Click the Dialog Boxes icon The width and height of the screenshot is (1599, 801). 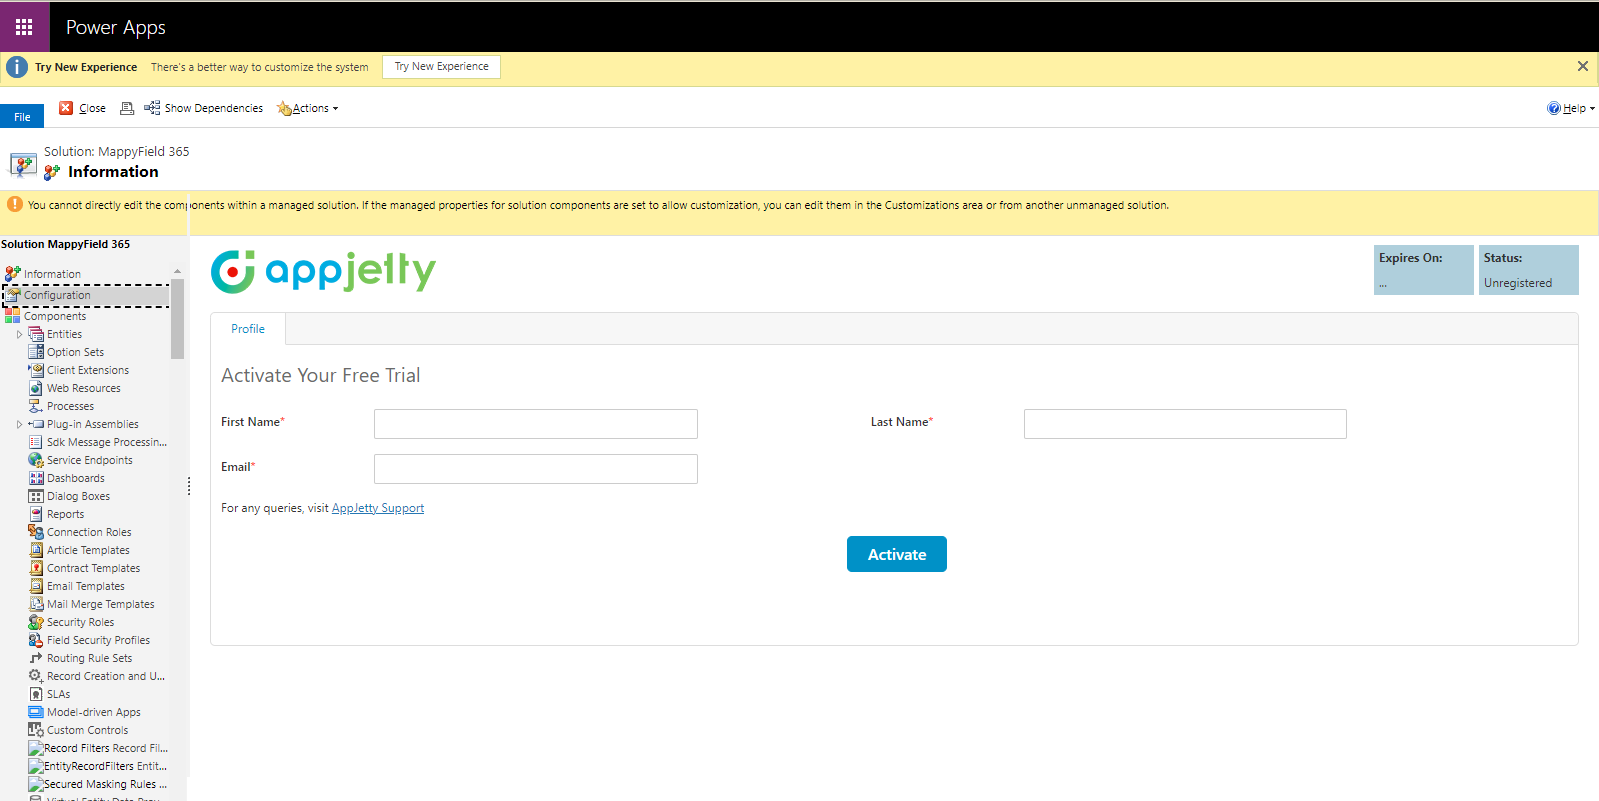(36, 496)
